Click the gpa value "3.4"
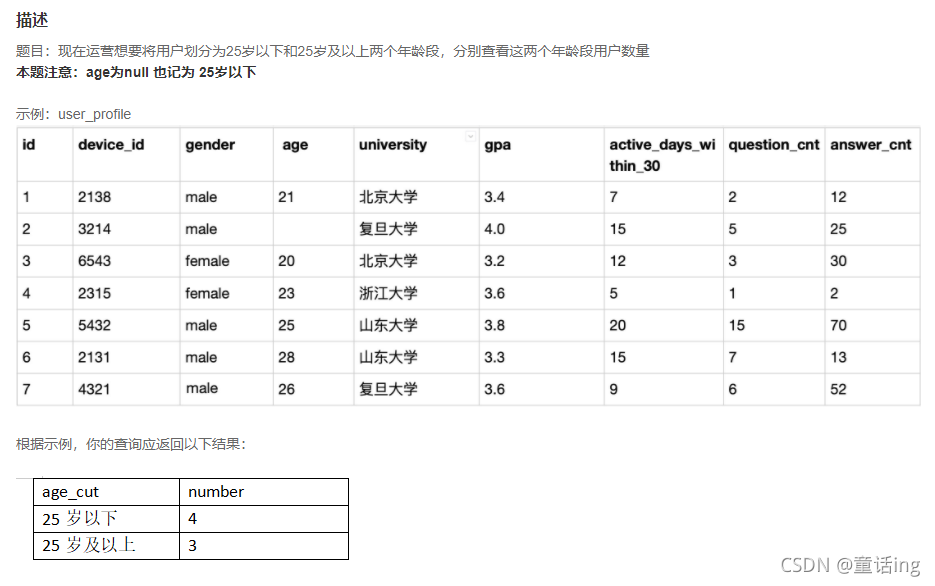 coord(494,197)
